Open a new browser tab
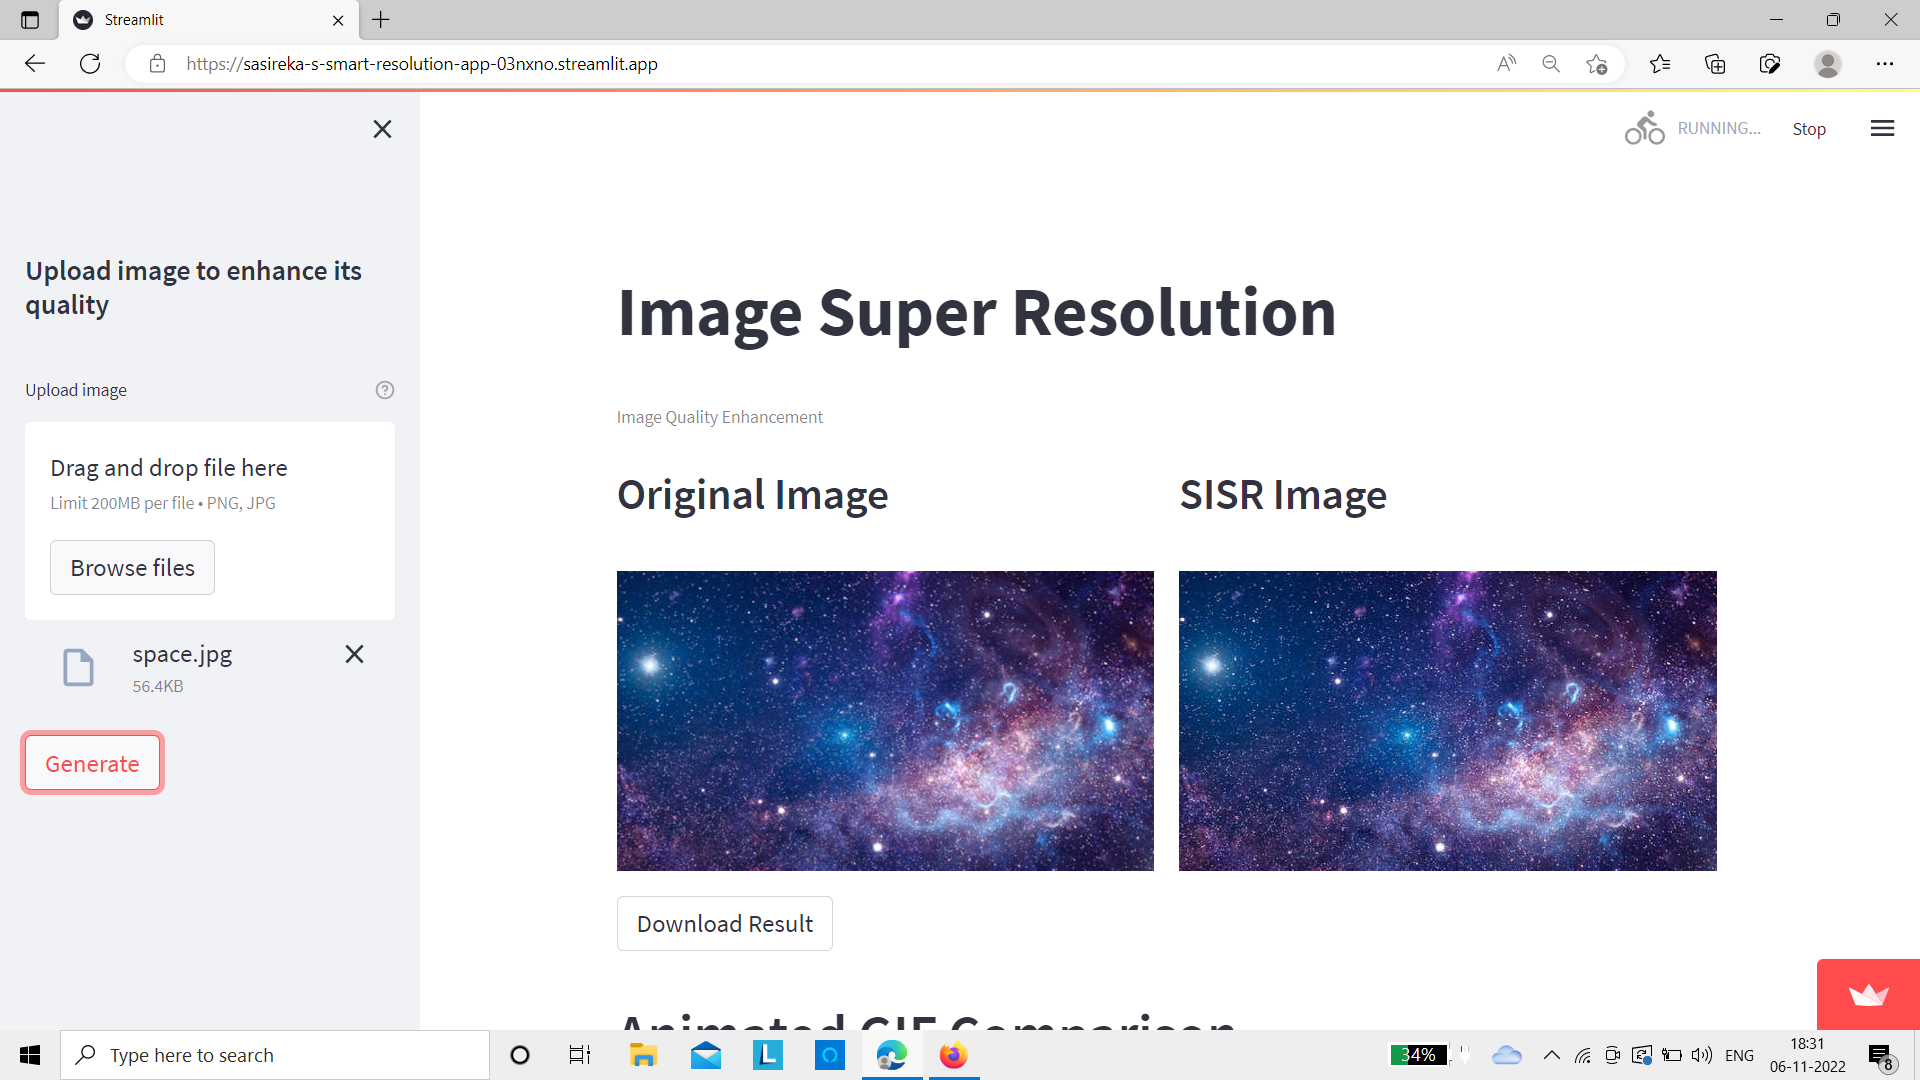 [x=381, y=20]
